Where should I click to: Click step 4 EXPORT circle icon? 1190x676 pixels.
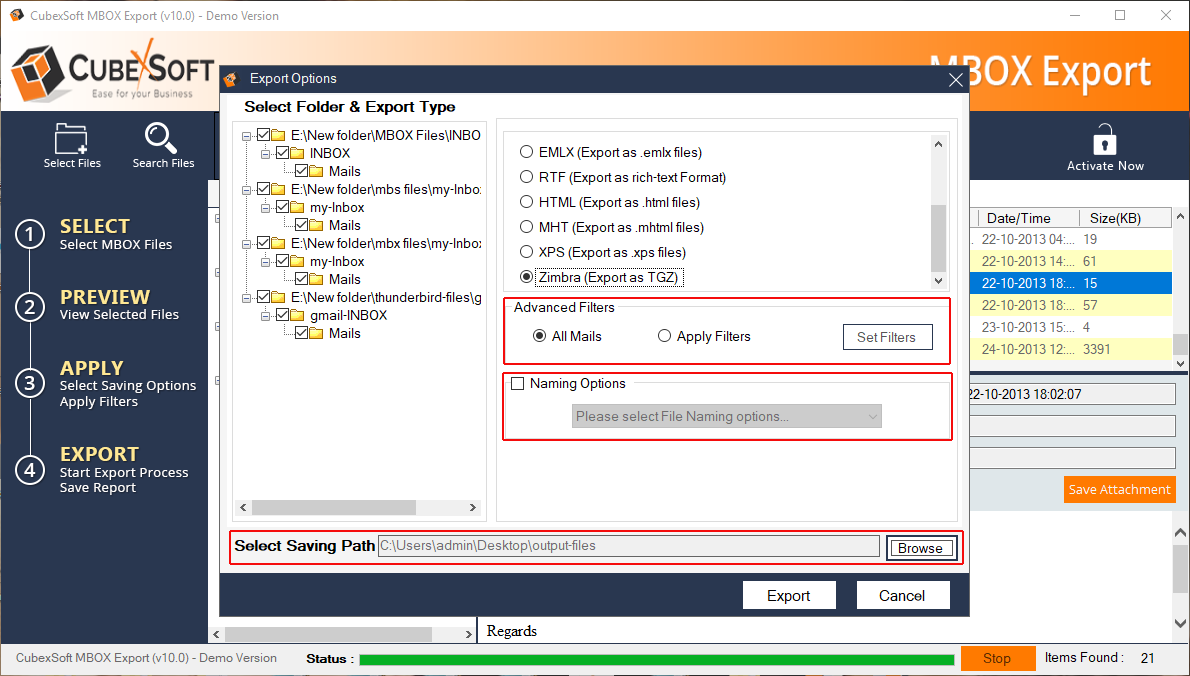click(x=30, y=470)
